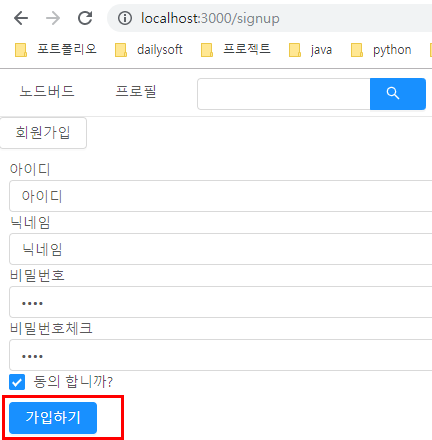Uncheck the 동의 합니까? checkbox
The image size is (432, 440).
(17, 382)
